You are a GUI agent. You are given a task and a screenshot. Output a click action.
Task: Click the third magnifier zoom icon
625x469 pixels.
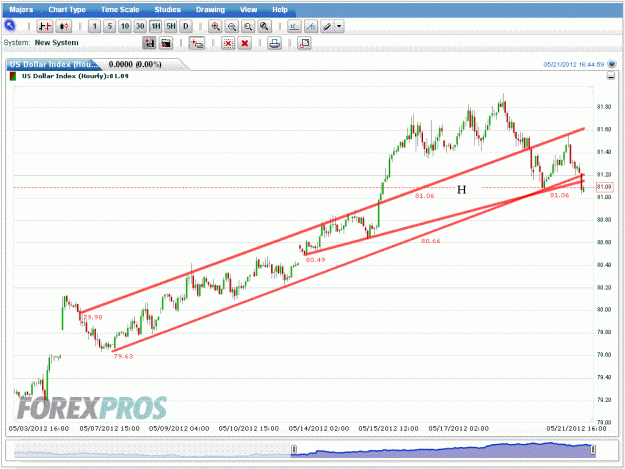point(248,27)
